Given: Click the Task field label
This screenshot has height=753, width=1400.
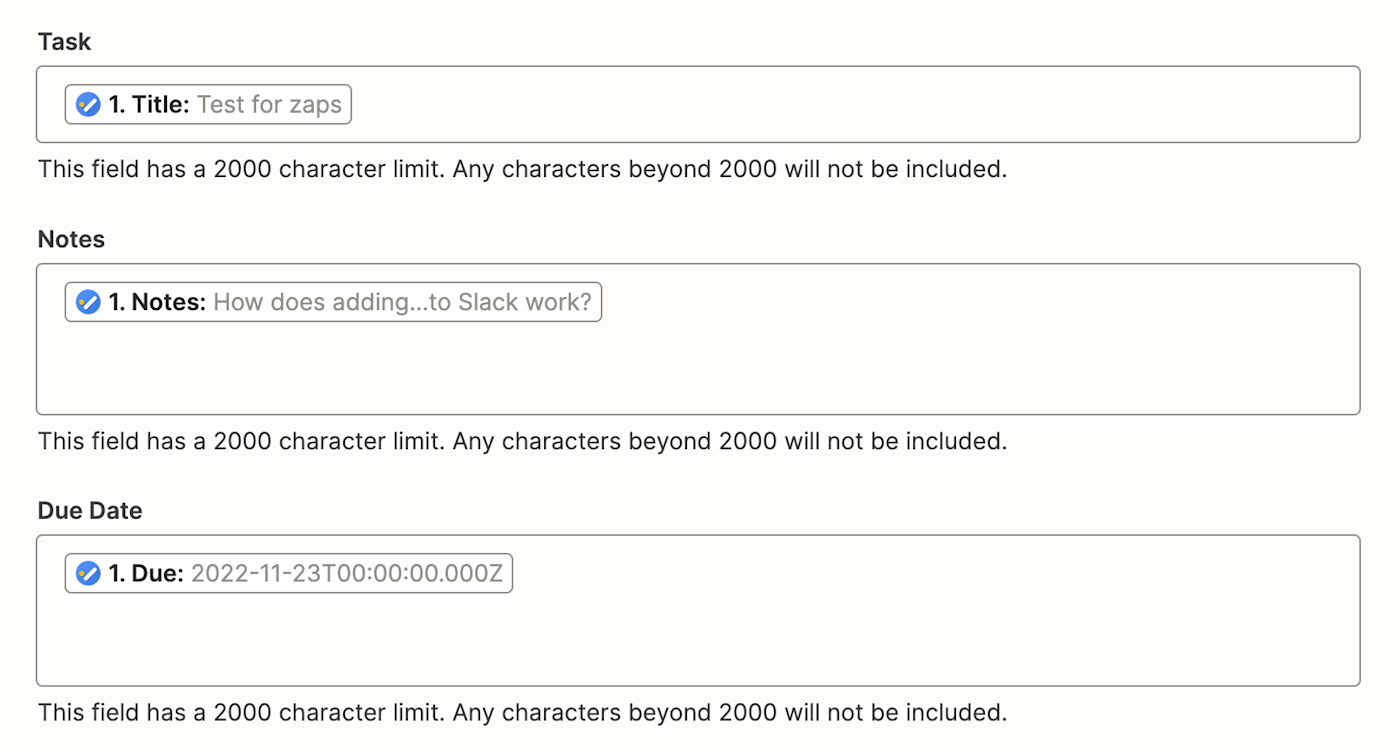Looking at the screenshot, I should click(64, 42).
